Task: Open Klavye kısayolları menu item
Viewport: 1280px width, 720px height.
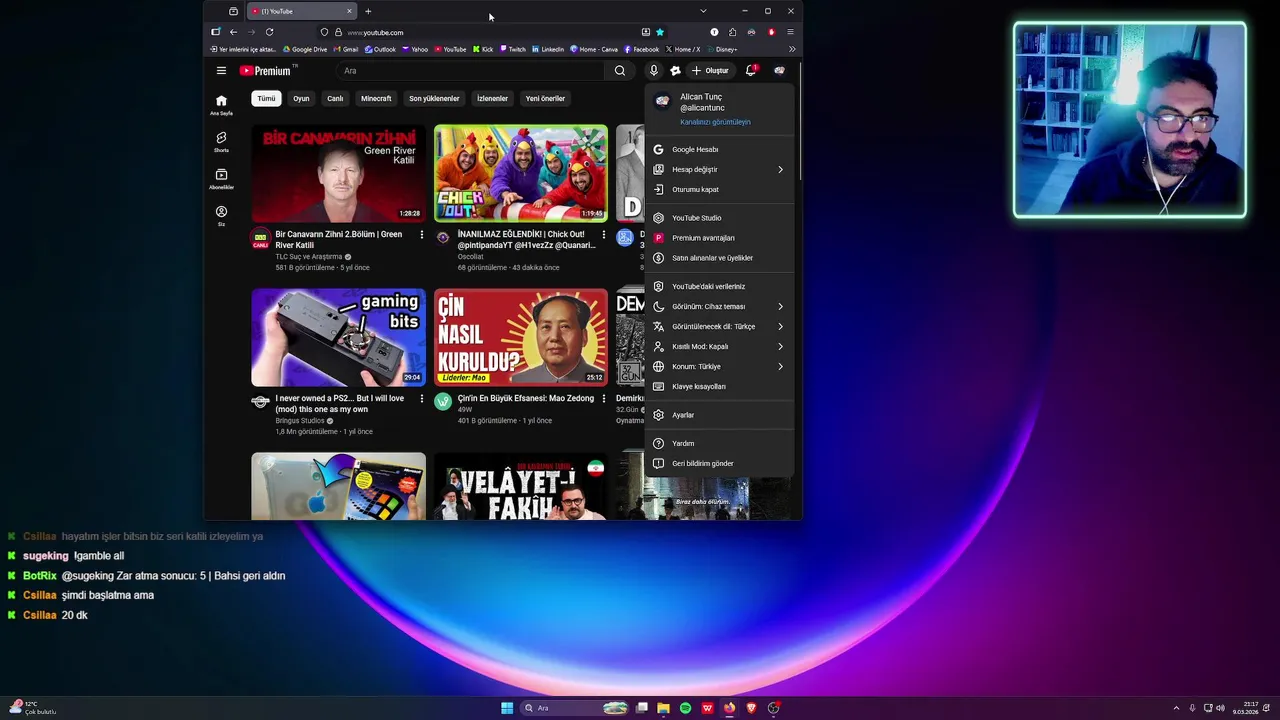Action: pos(719,387)
